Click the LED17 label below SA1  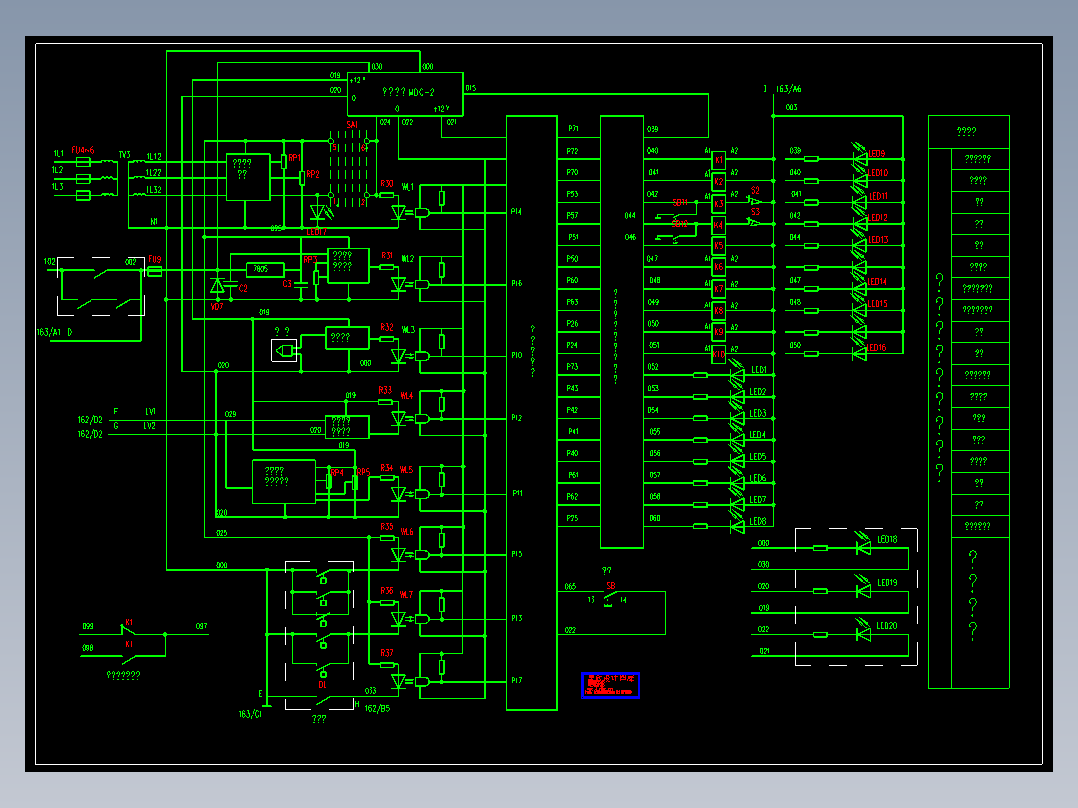click(x=316, y=232)
